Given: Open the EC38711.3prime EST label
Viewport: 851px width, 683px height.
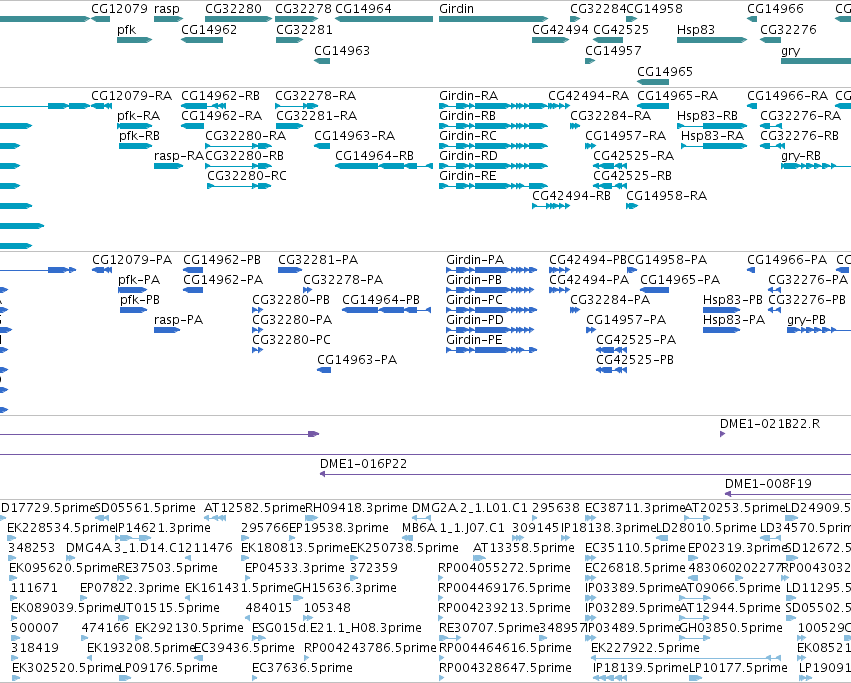Looking at the screenshot, I should coord(634,508).
